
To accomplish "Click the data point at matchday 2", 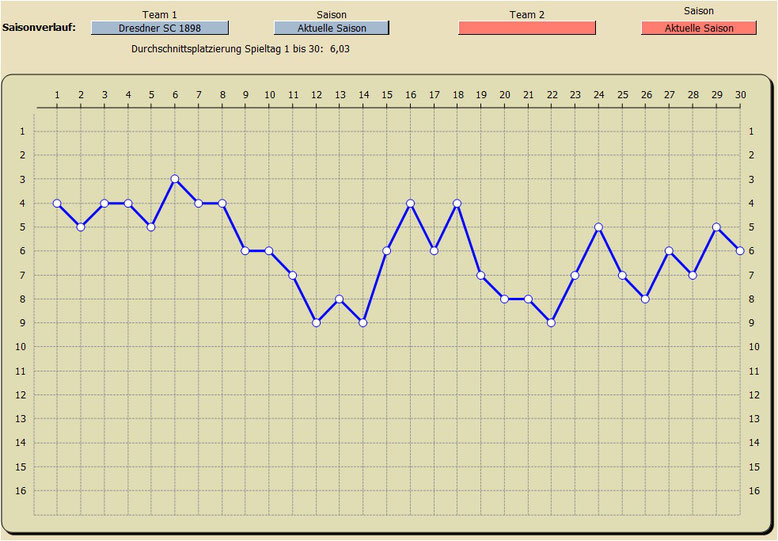I will pos(81,227).
